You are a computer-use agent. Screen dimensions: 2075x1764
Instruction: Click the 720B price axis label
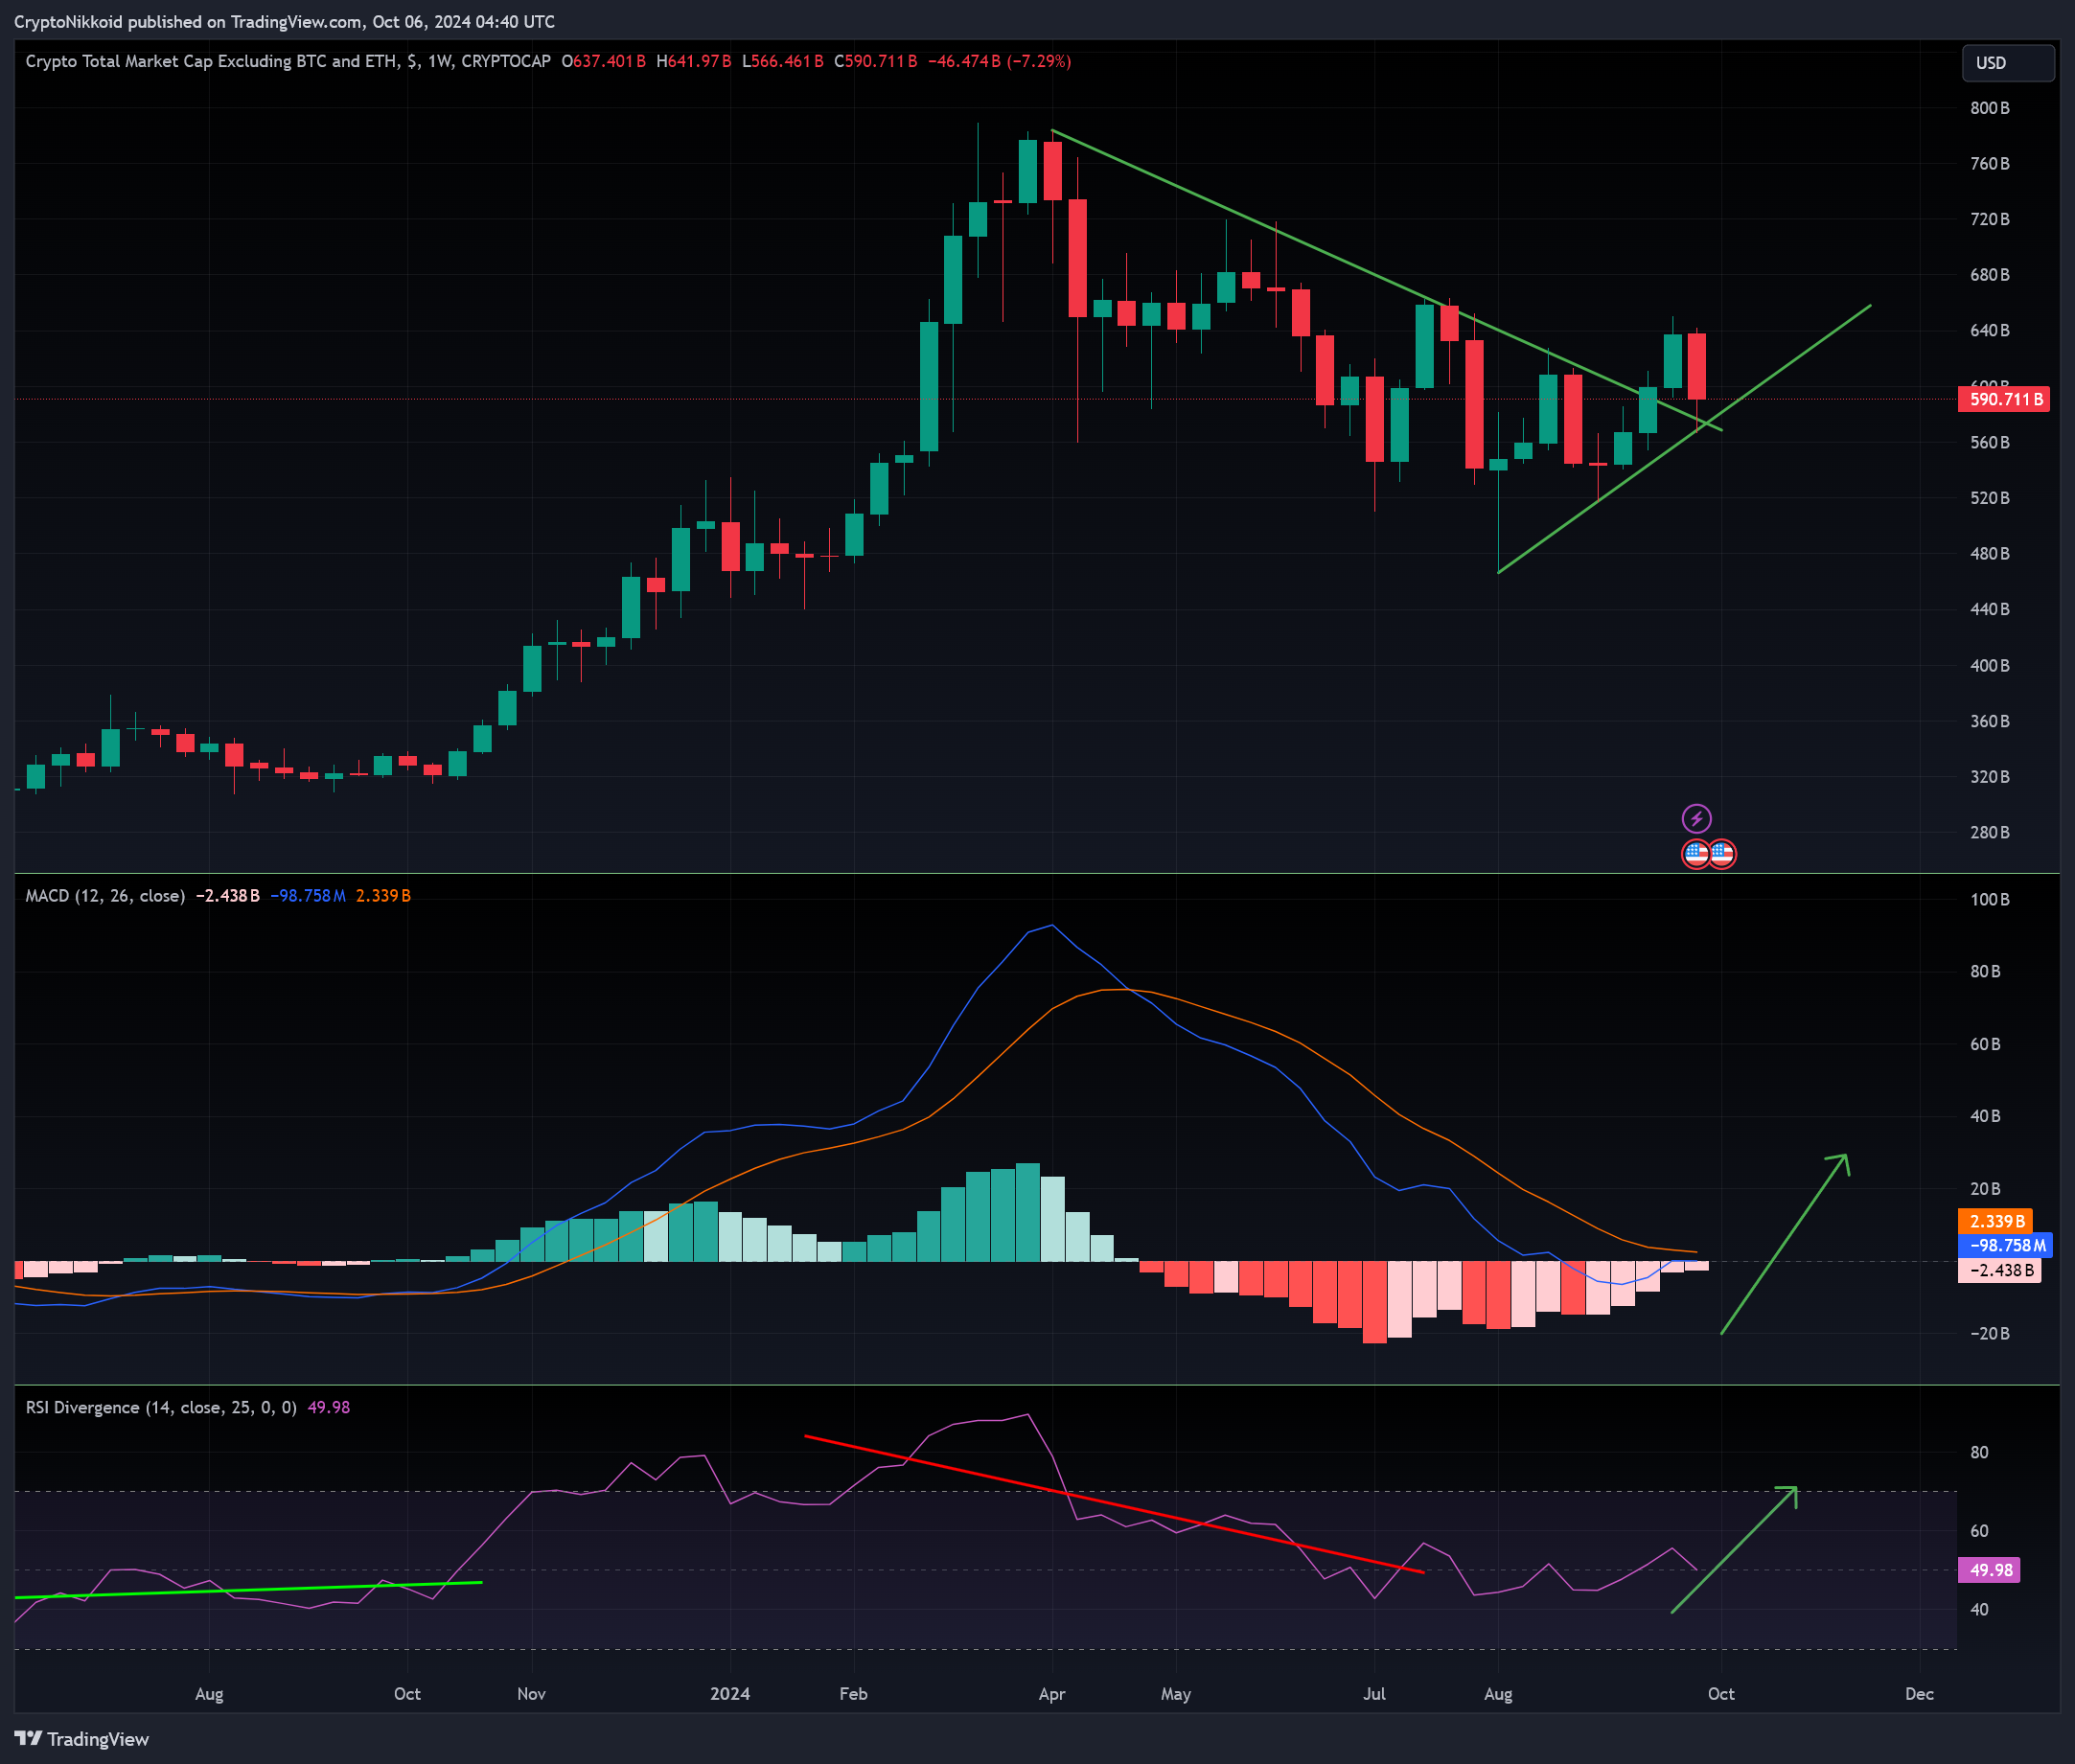[x=1989, y=219]
